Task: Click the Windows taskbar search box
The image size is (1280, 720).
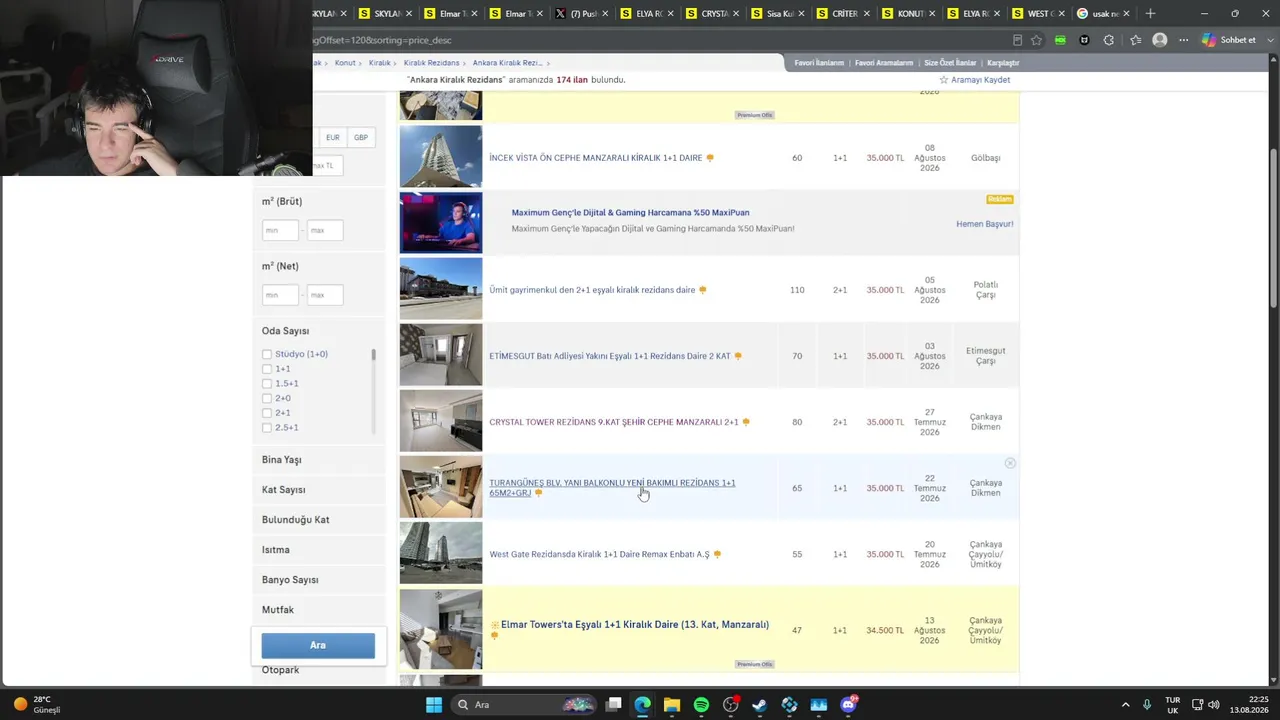Action: (x=523, y=705)
